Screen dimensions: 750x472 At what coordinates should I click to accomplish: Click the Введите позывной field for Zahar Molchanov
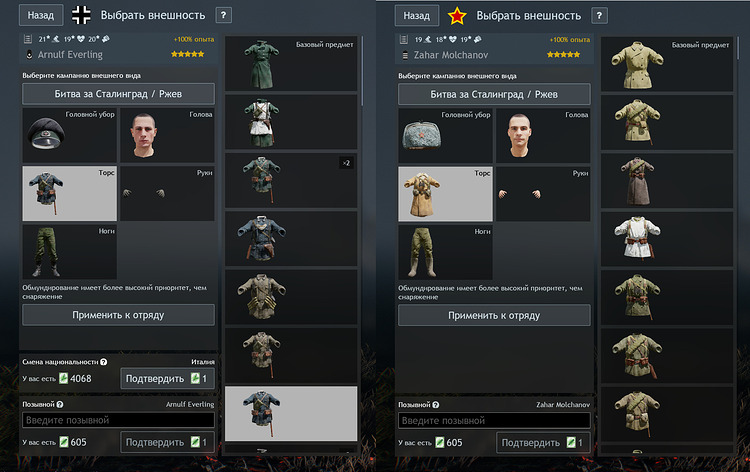[x=494, y=421]
